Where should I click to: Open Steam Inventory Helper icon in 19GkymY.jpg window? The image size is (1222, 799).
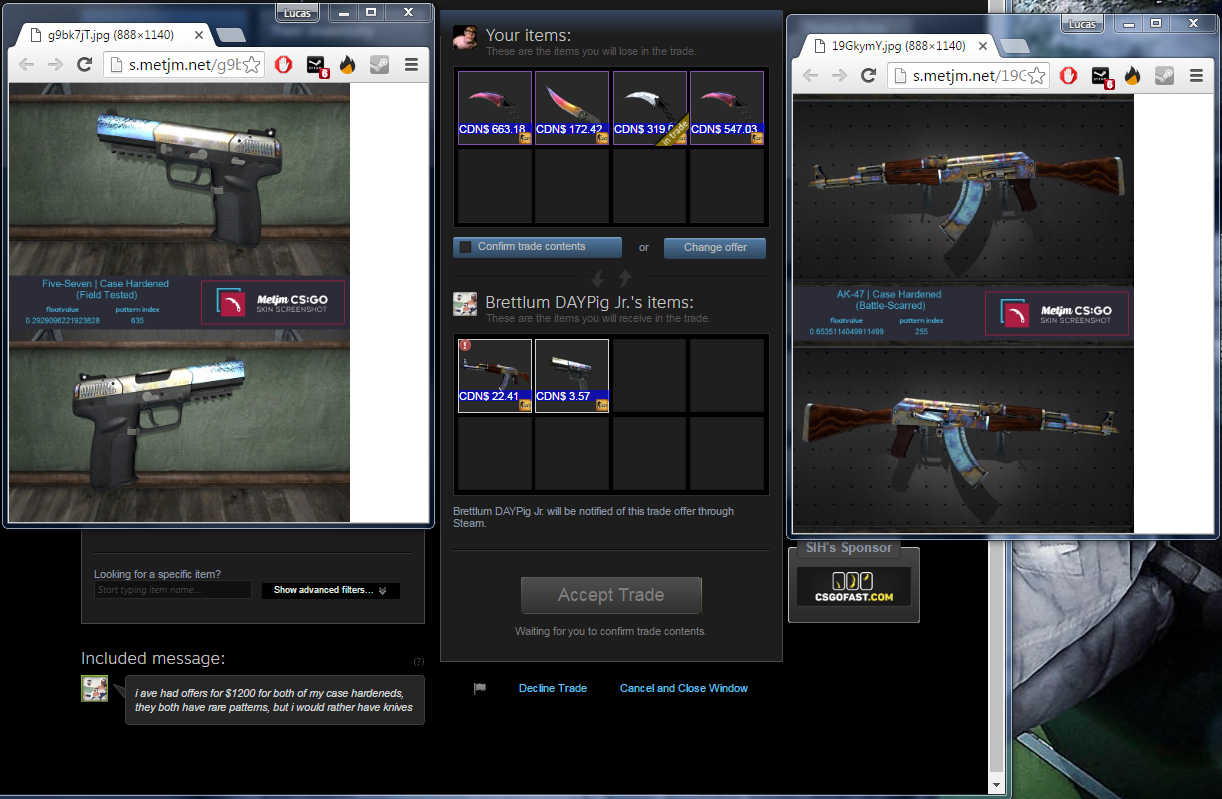1101,76
